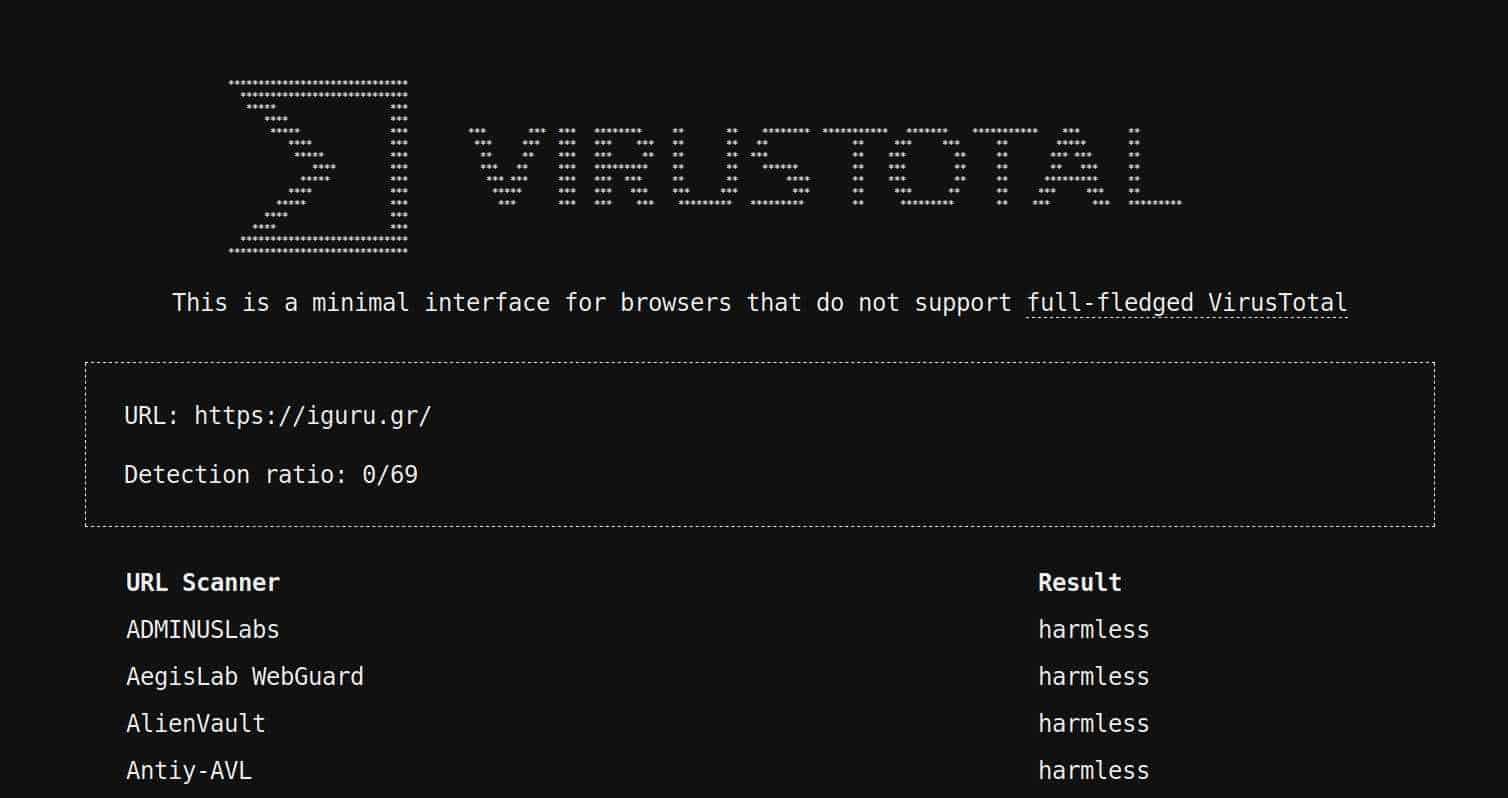Click harmless result for AlienVault
Image resolution: width=1508 pixels, height=798 pixels.
[1094, 723]
